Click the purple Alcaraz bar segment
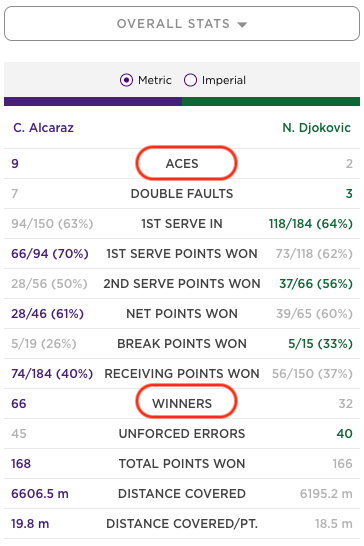Image resolution: width=364 pixels, height=546 pixels. click(93, 101)
